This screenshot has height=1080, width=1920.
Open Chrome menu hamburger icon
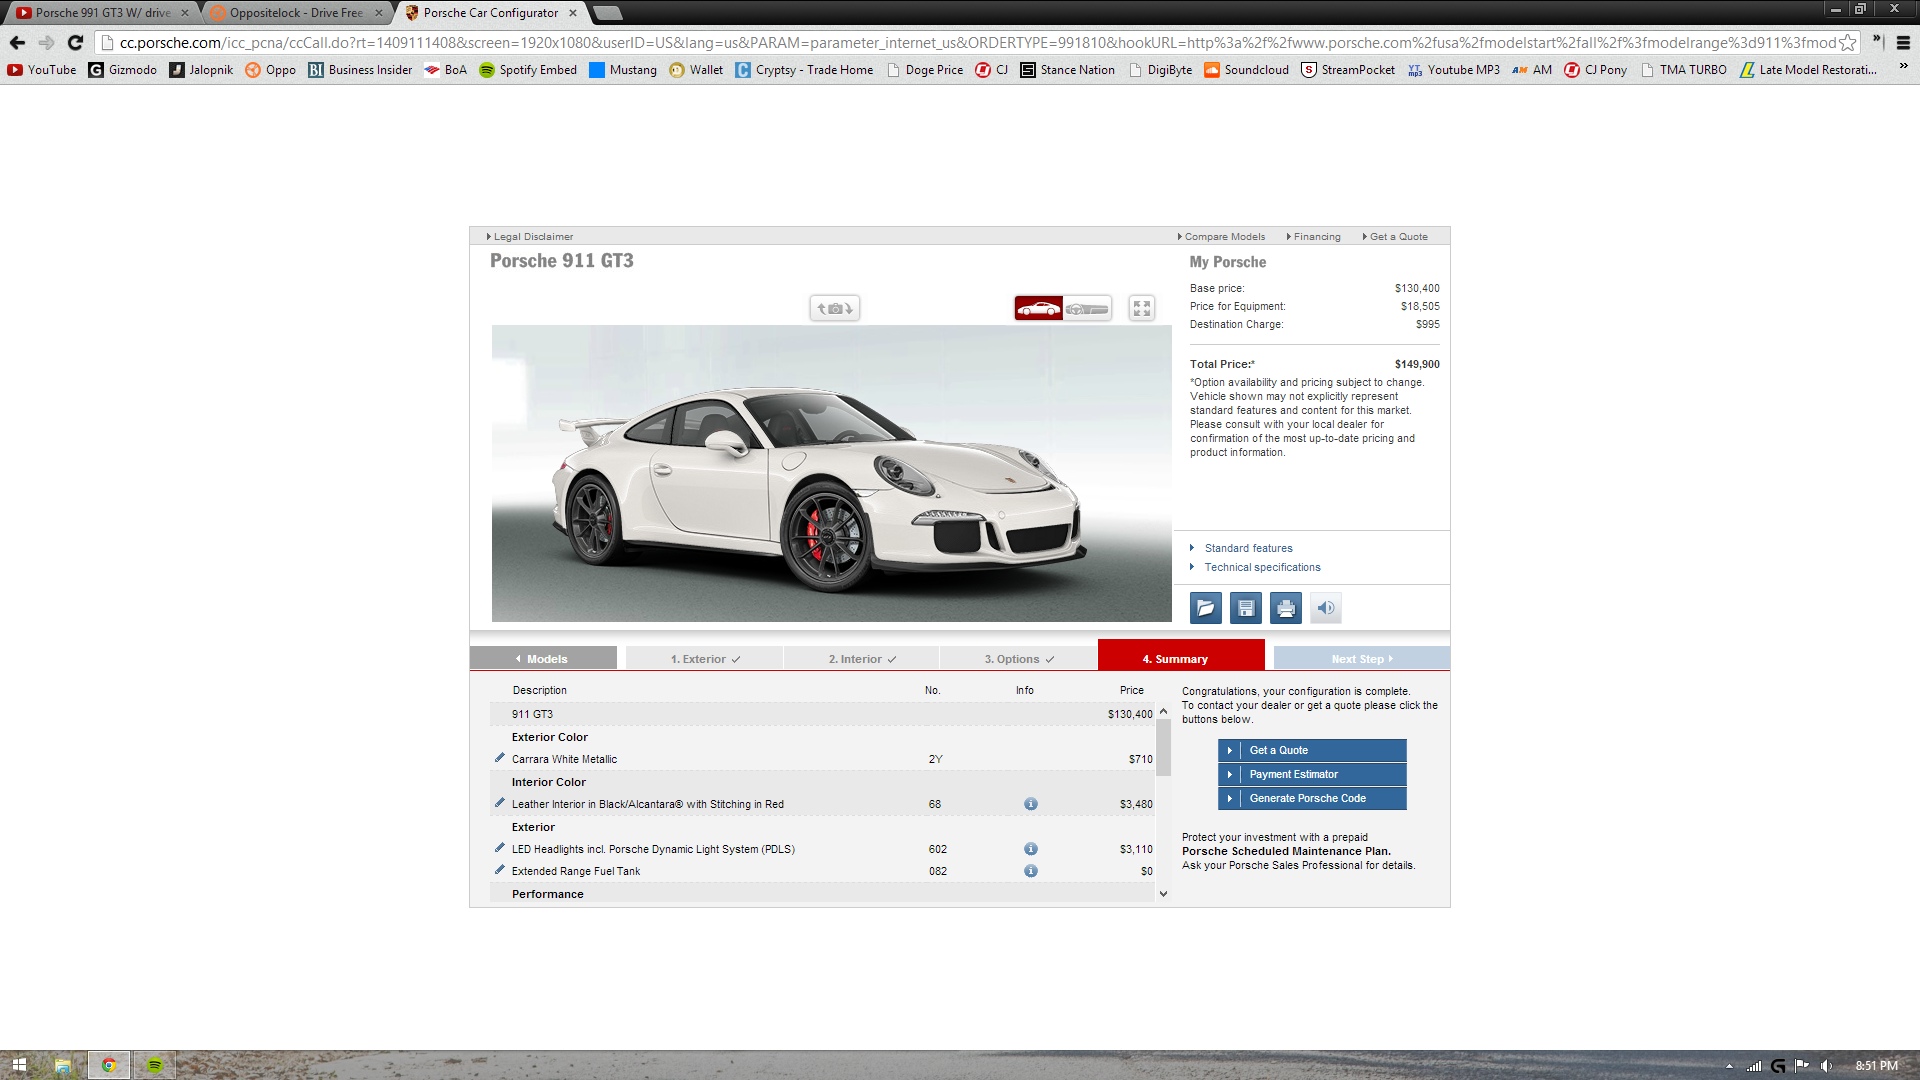pos(1903,42)
